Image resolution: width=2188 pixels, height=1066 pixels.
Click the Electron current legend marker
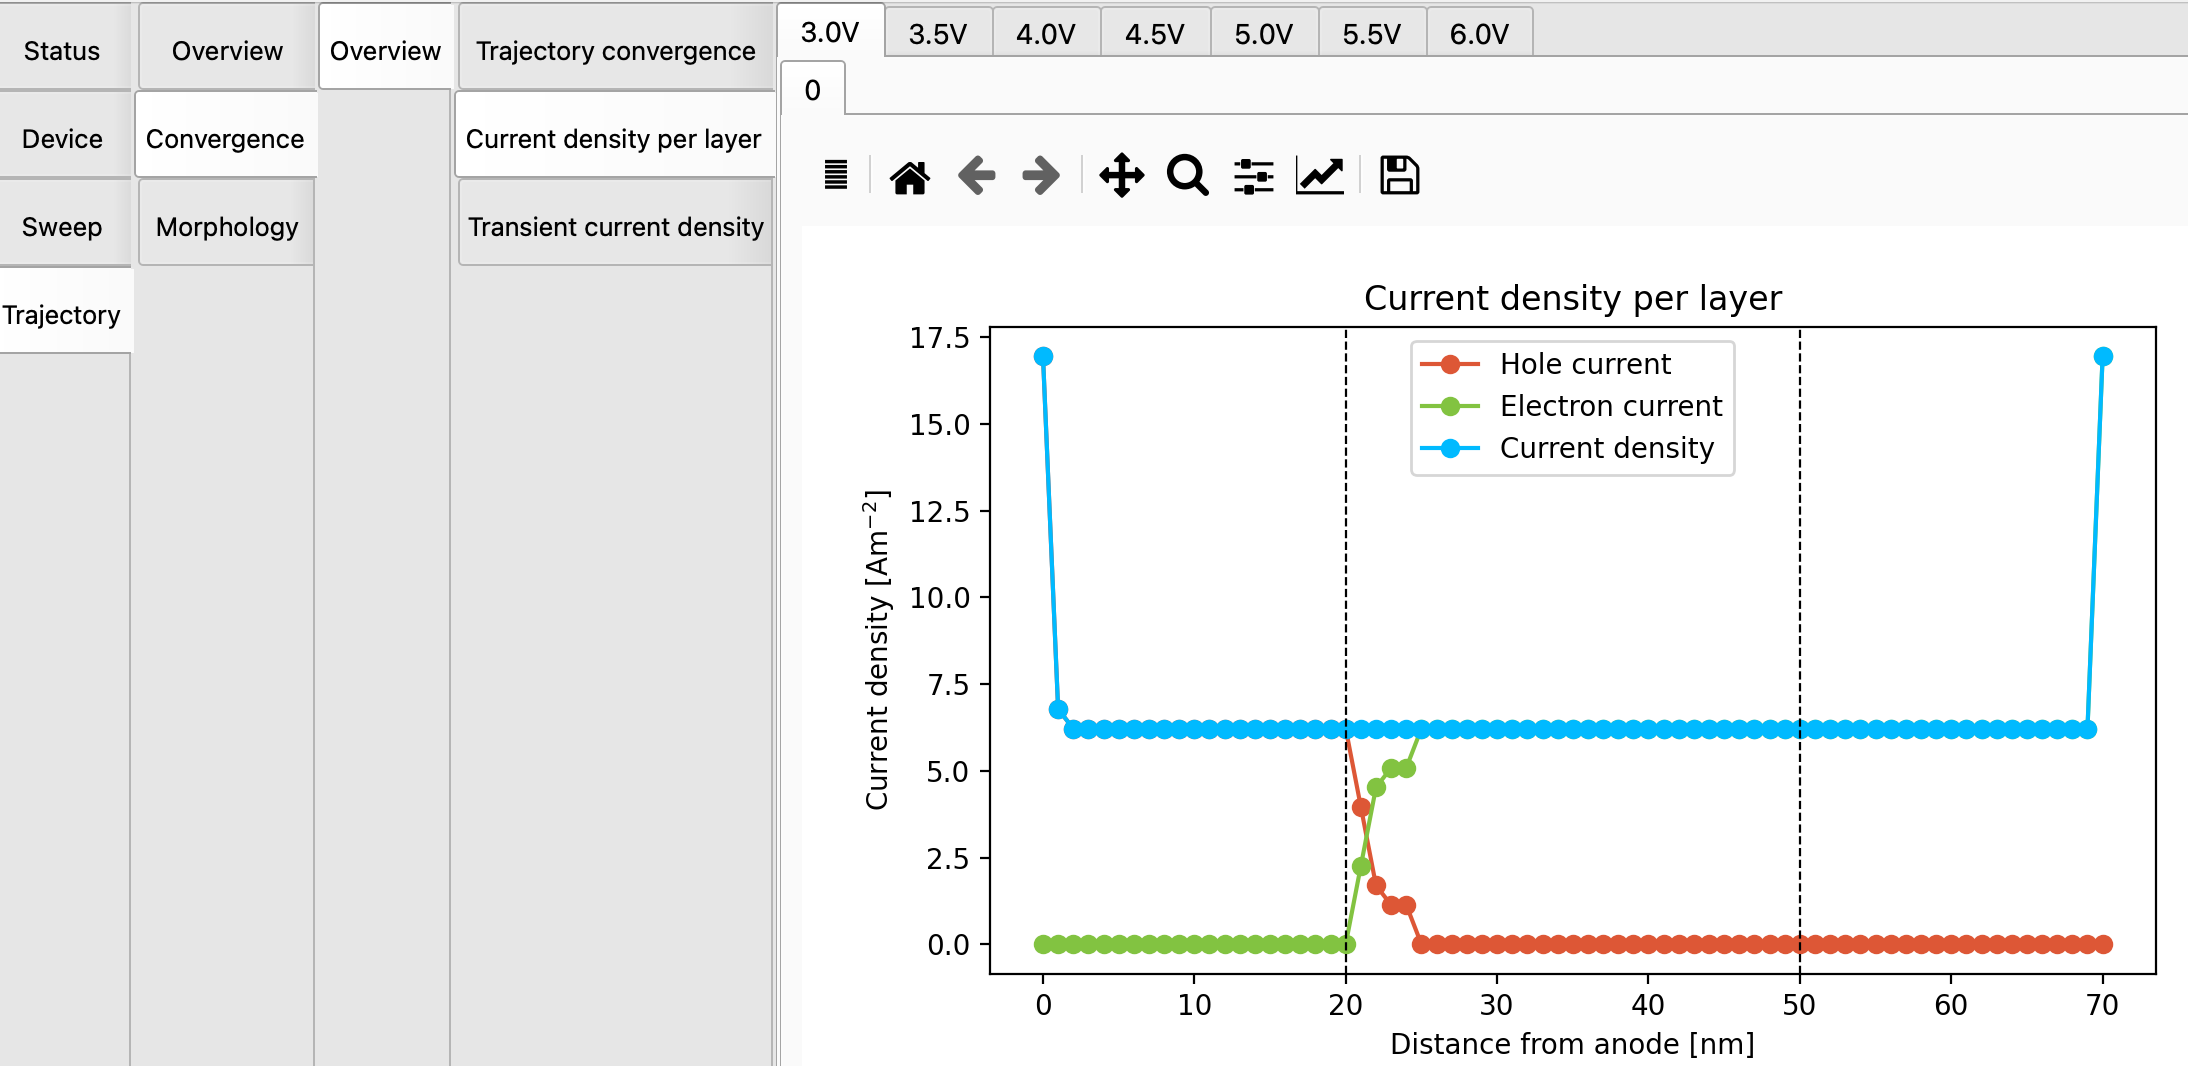click(x=1450, y=406)
